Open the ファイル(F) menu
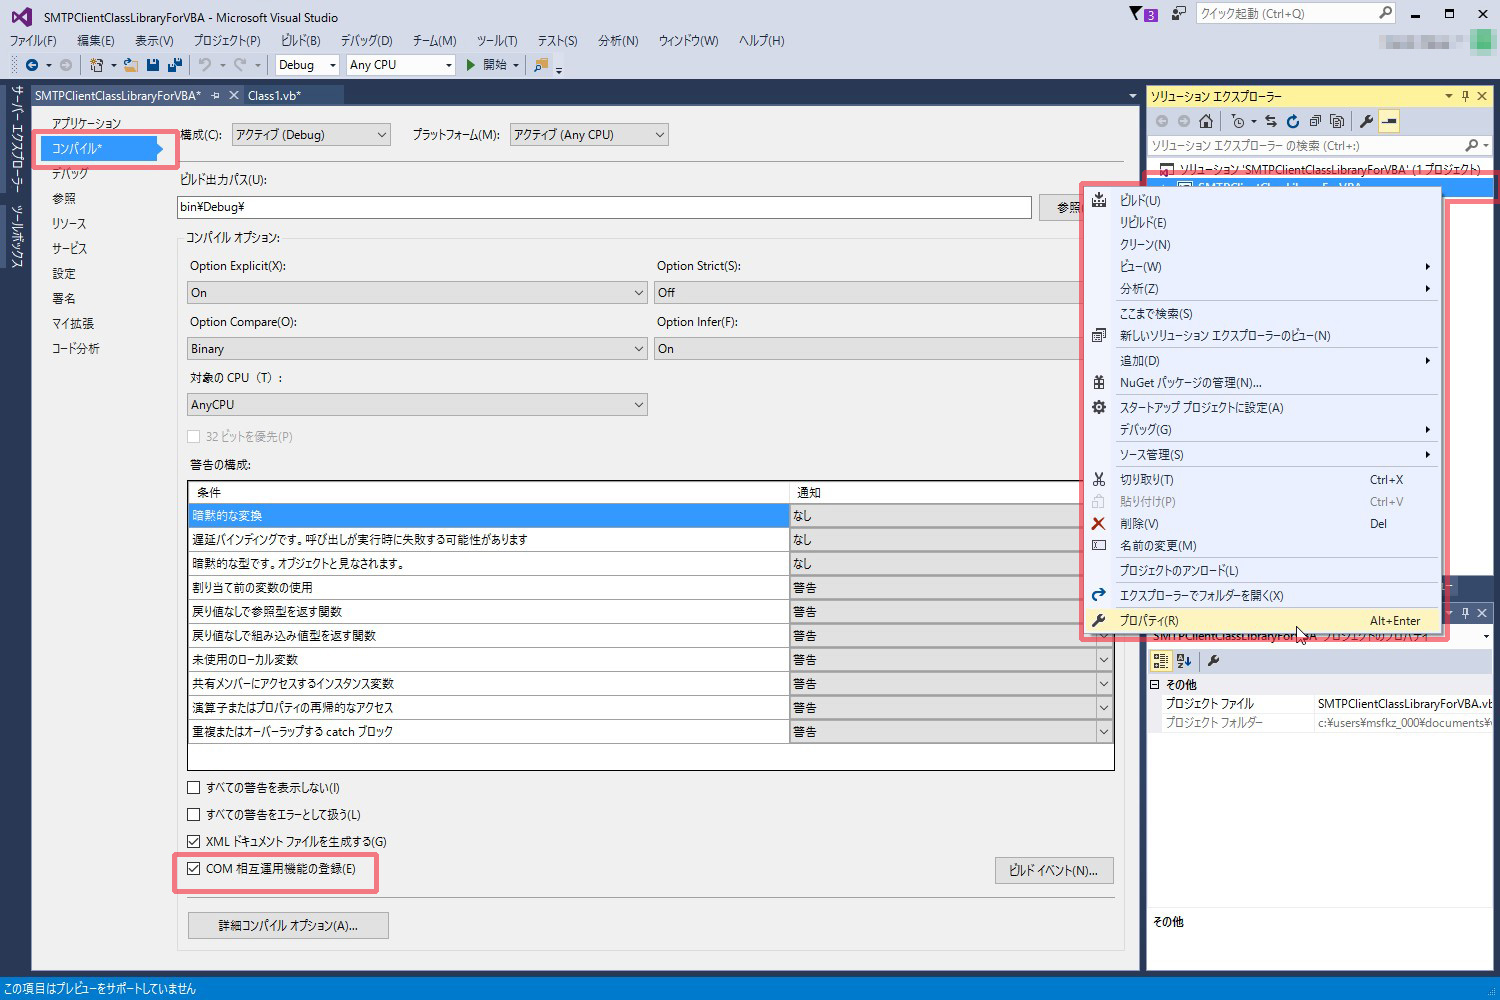Image resolution: width=1500 pixels, height=1000 pixels. click(33, 41)
